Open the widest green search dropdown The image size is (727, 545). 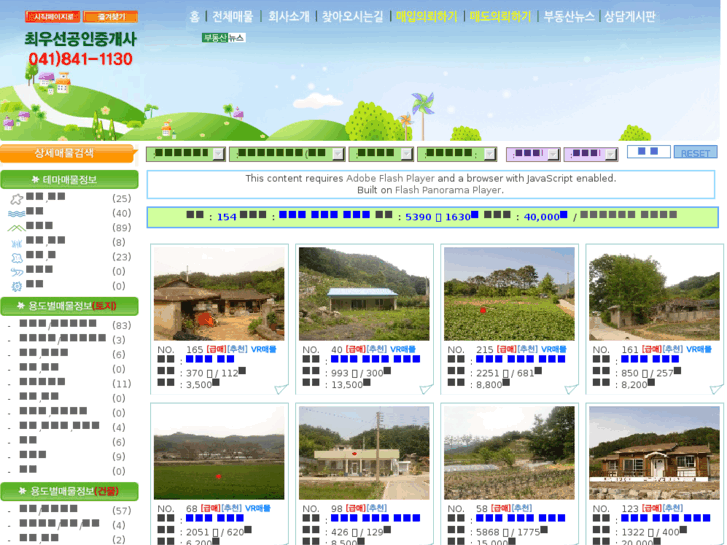(287, 154)
